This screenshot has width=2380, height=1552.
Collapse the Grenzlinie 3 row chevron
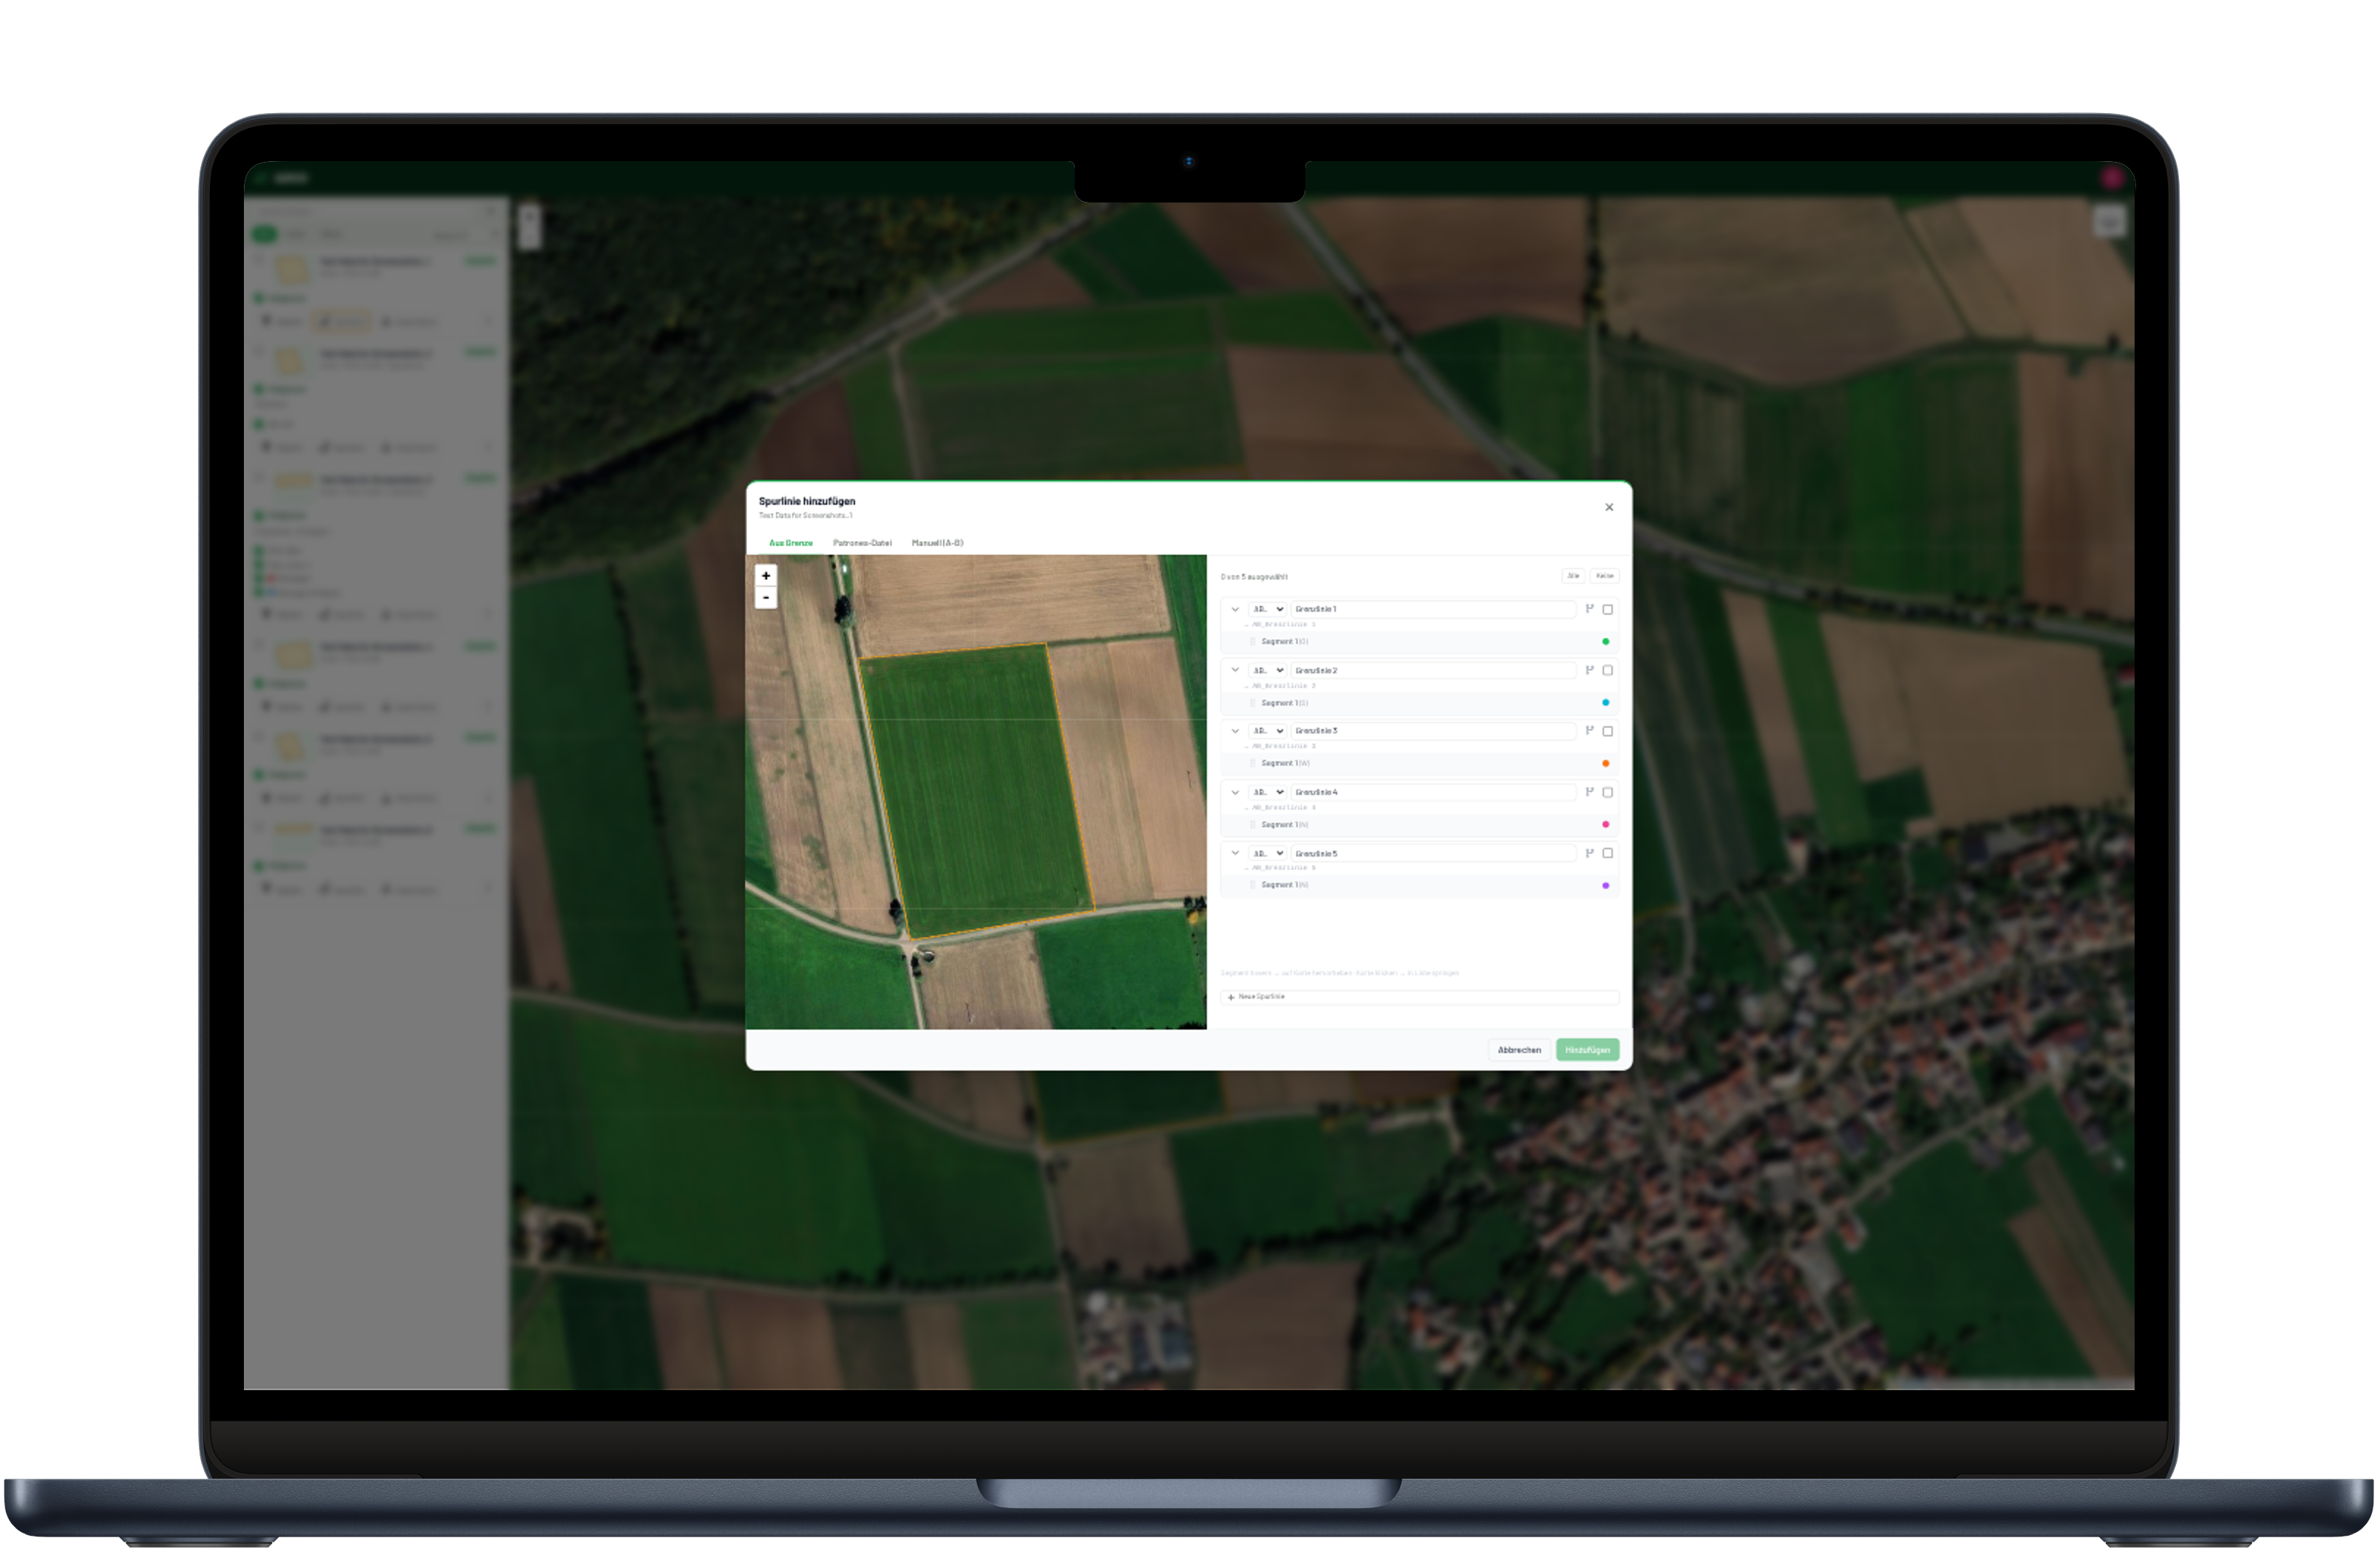tap(1235, 731)
